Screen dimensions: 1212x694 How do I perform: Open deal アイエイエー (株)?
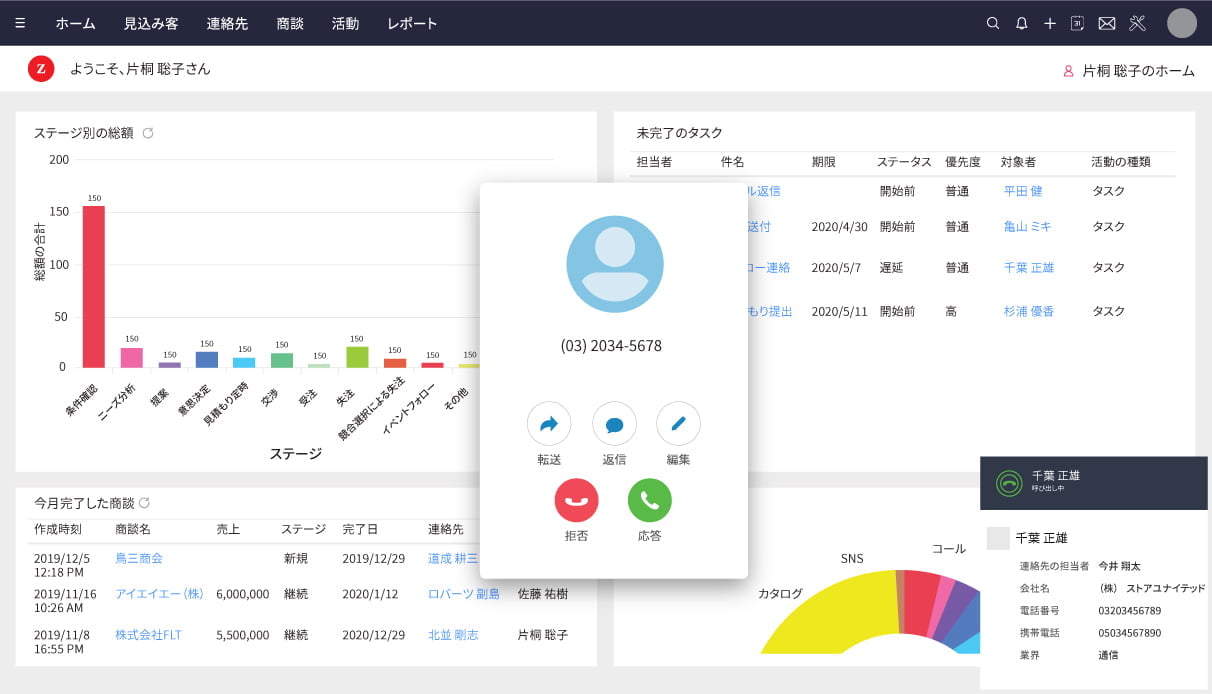click(x=159, y=593)
